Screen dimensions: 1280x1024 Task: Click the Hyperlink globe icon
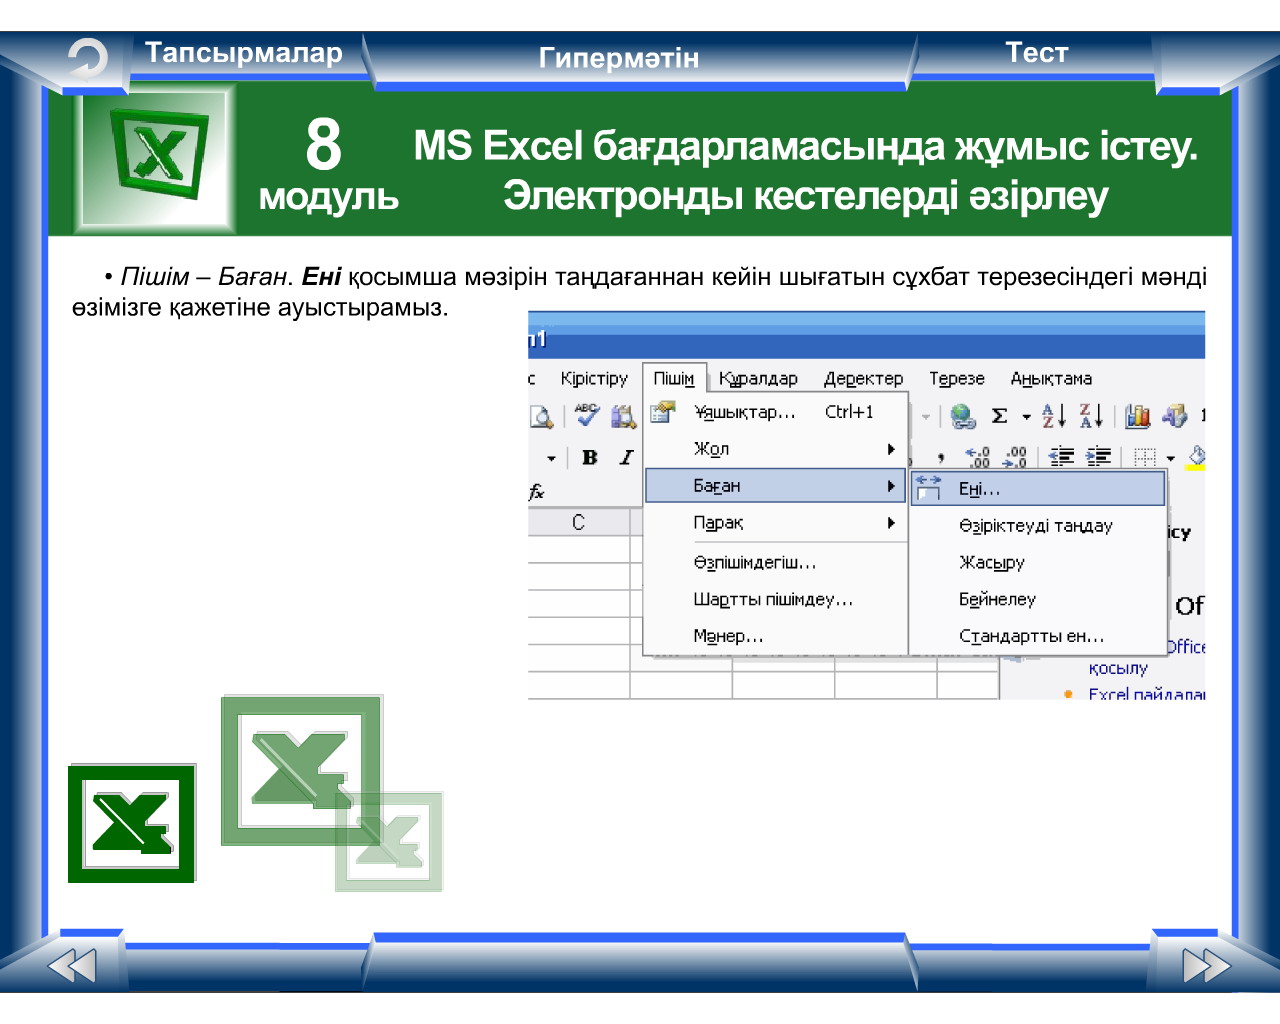pyautogui.click(x=963, y=416)
